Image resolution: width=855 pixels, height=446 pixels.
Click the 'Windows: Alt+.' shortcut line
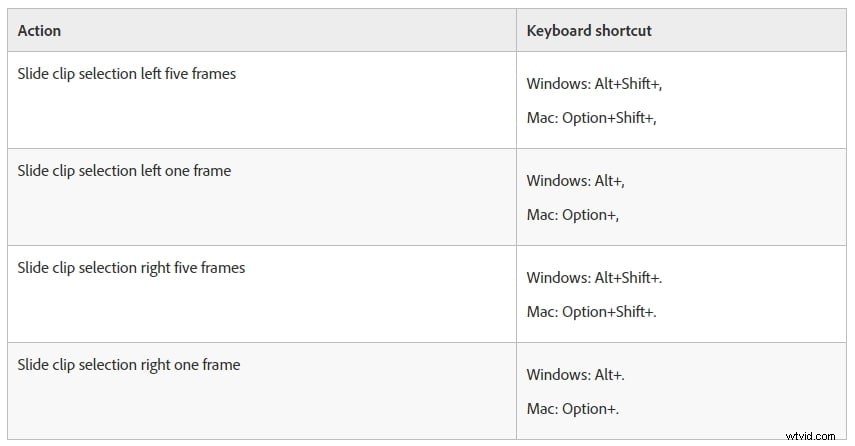tap(575, 375)
